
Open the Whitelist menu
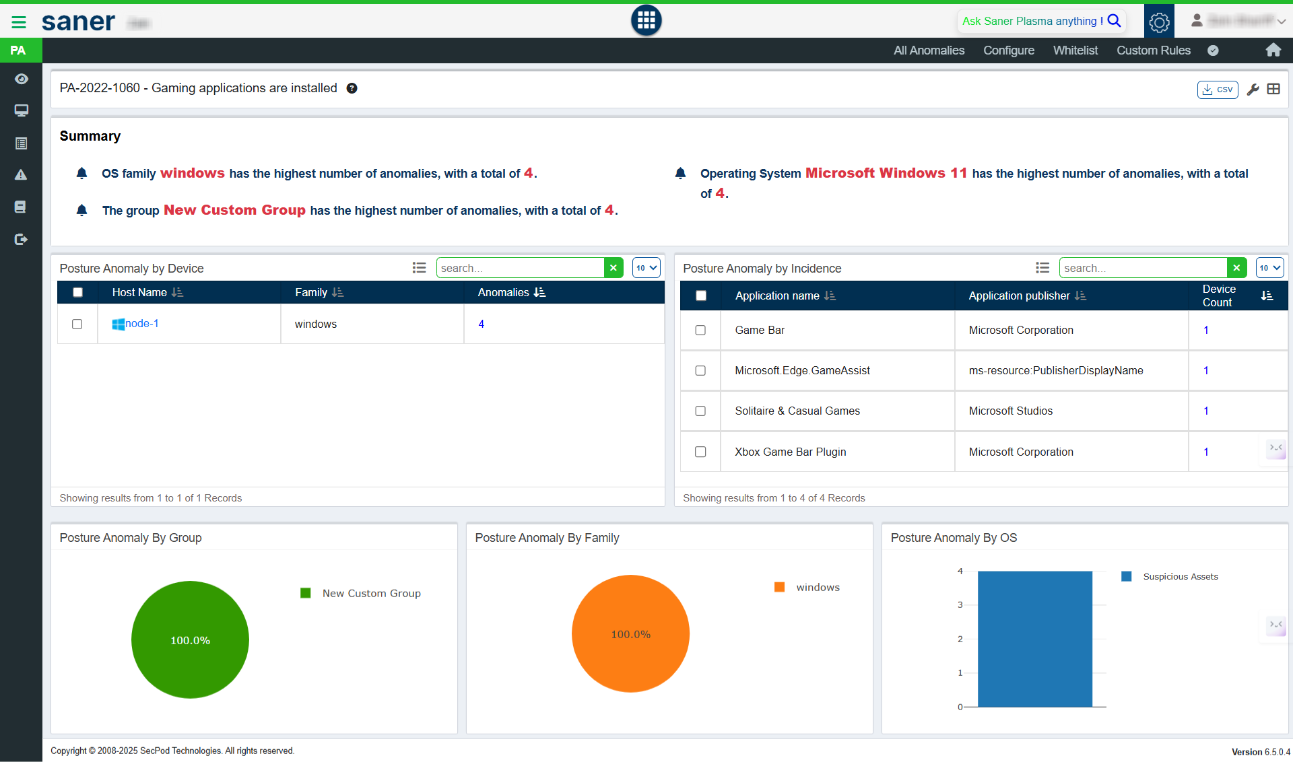[x=1076, y=50]
